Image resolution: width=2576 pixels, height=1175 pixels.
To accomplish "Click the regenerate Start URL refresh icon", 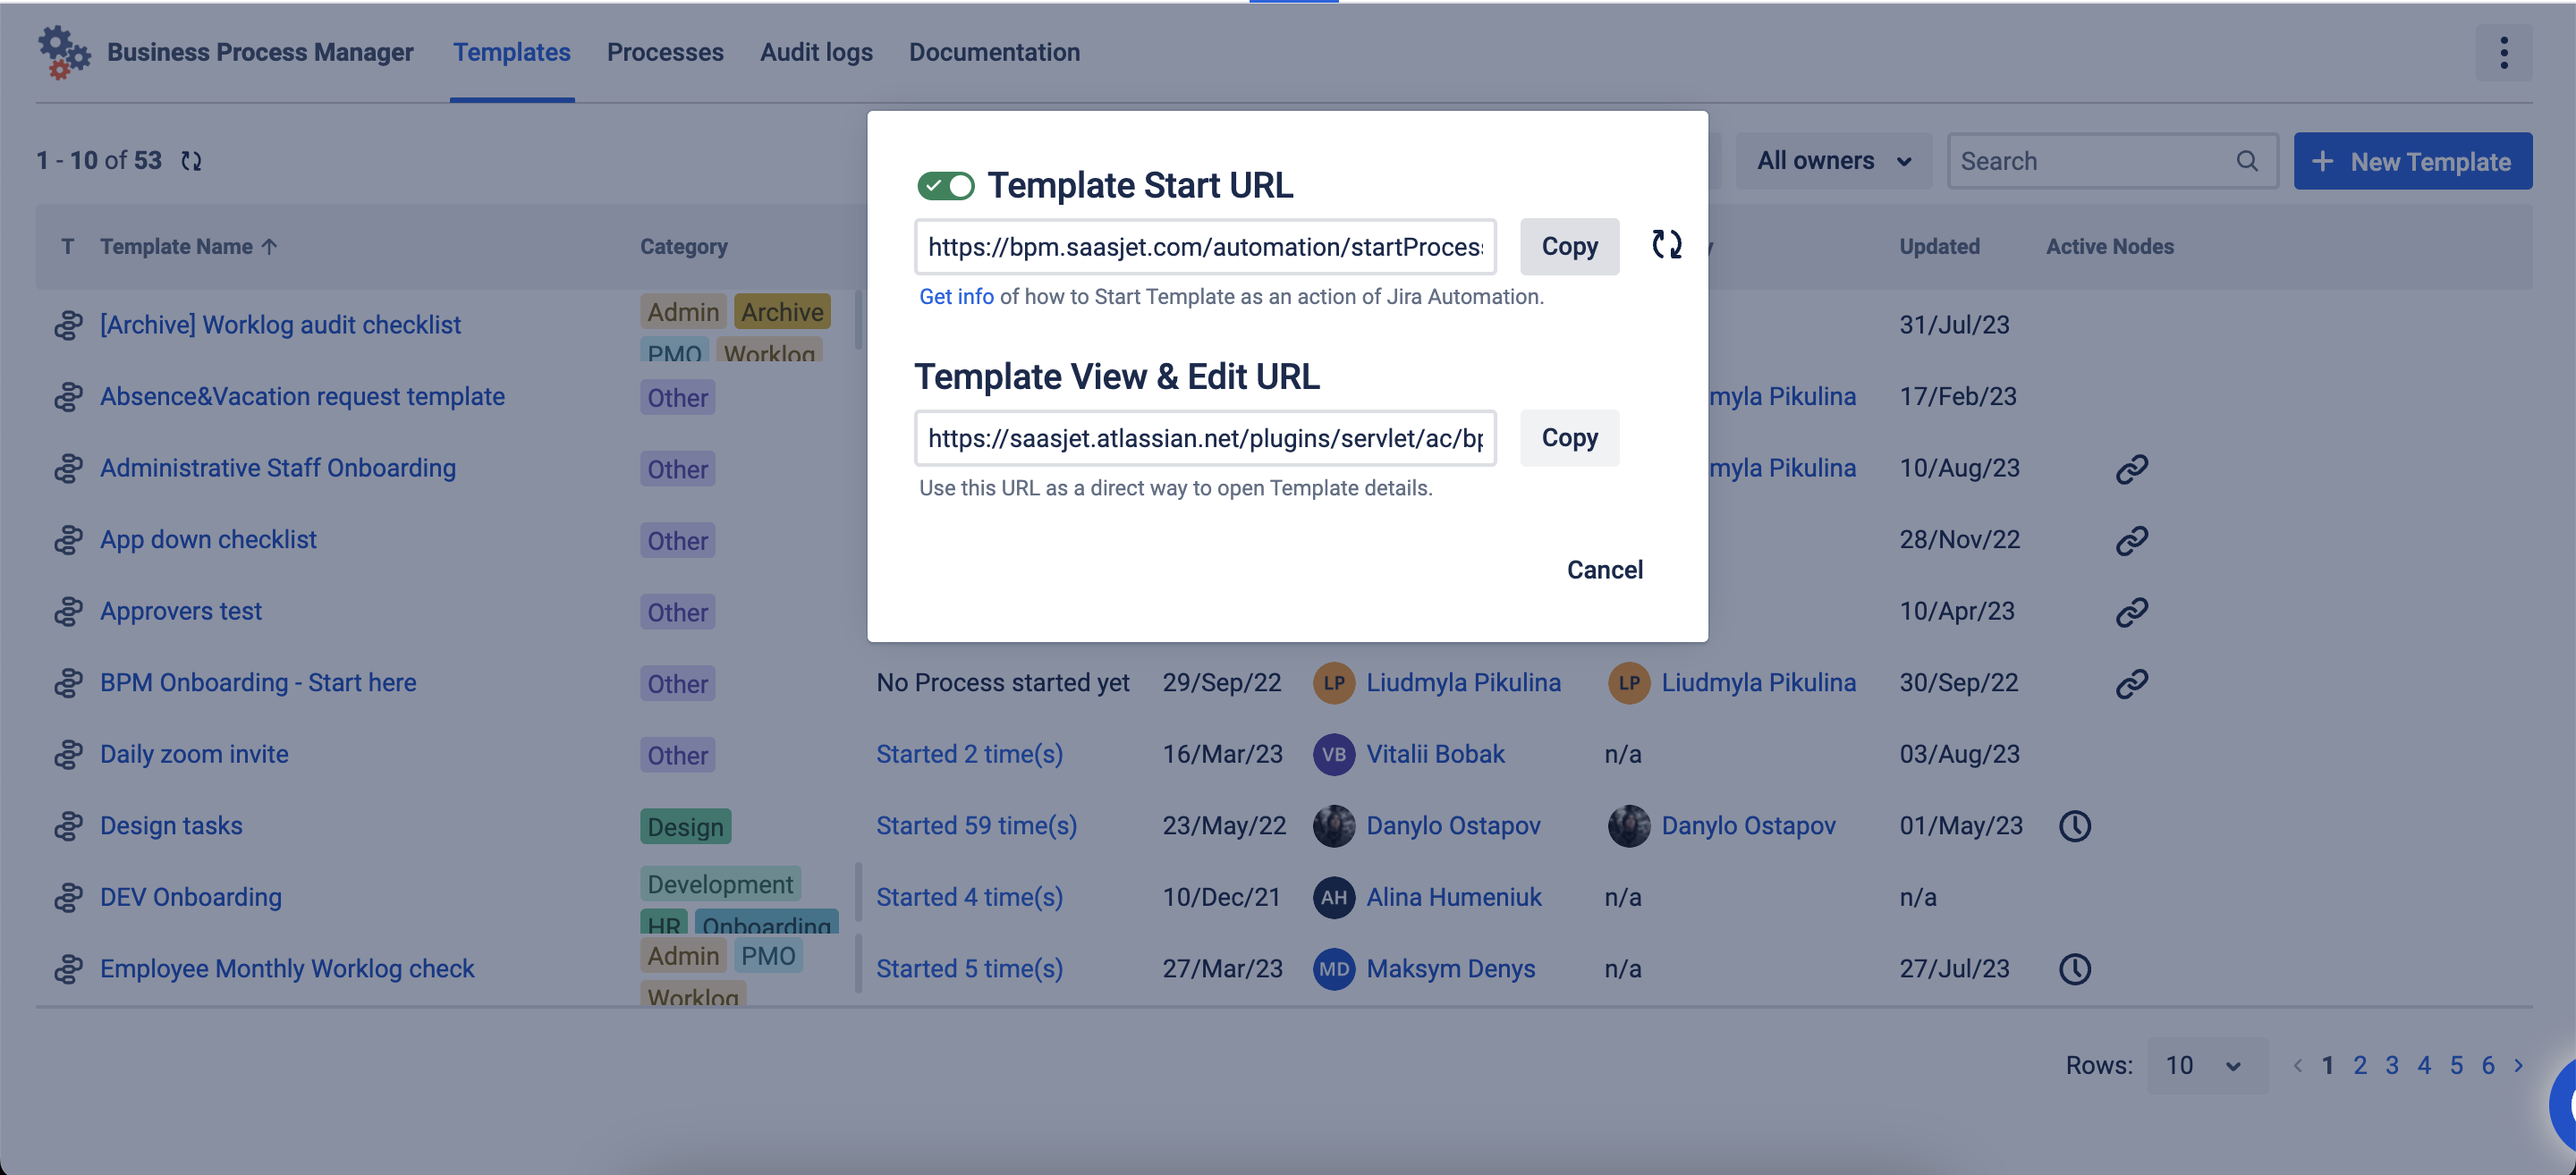I will tap(1666, 245).
